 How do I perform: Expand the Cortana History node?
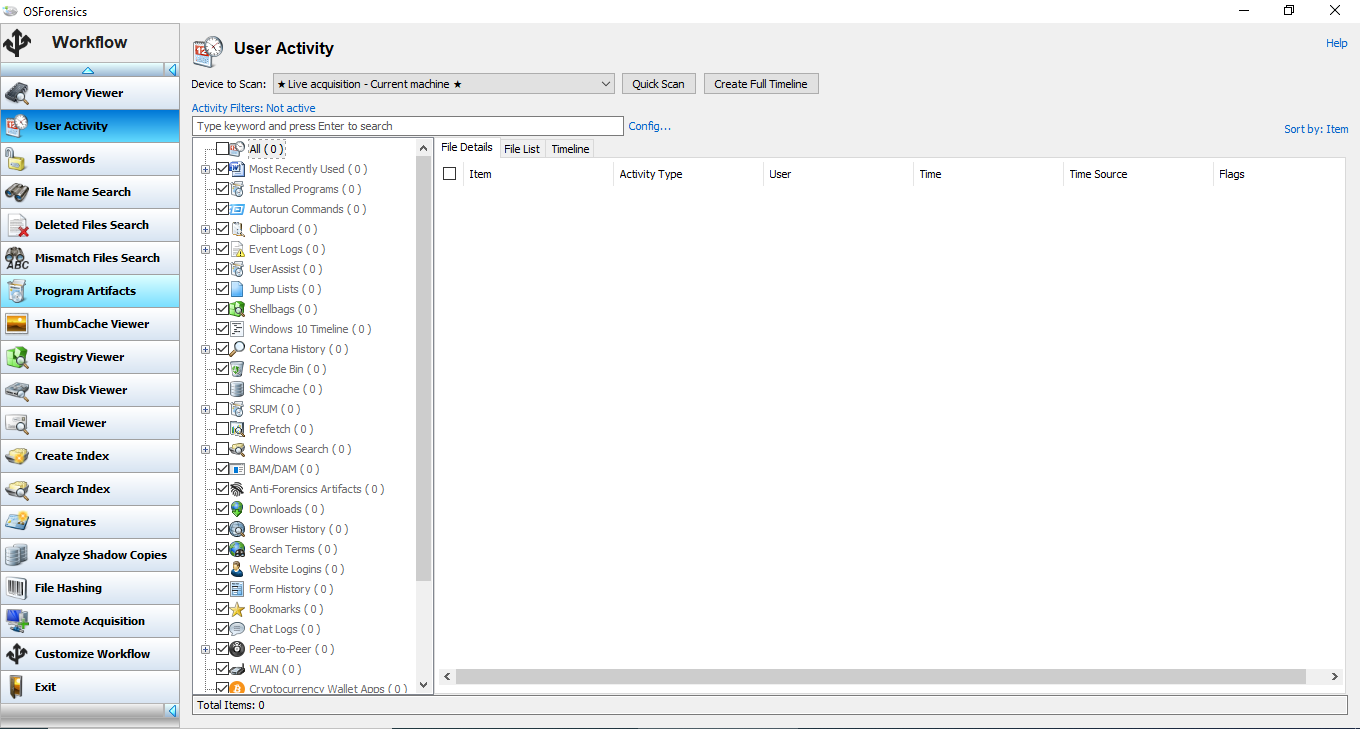click(x=205, y=349)
